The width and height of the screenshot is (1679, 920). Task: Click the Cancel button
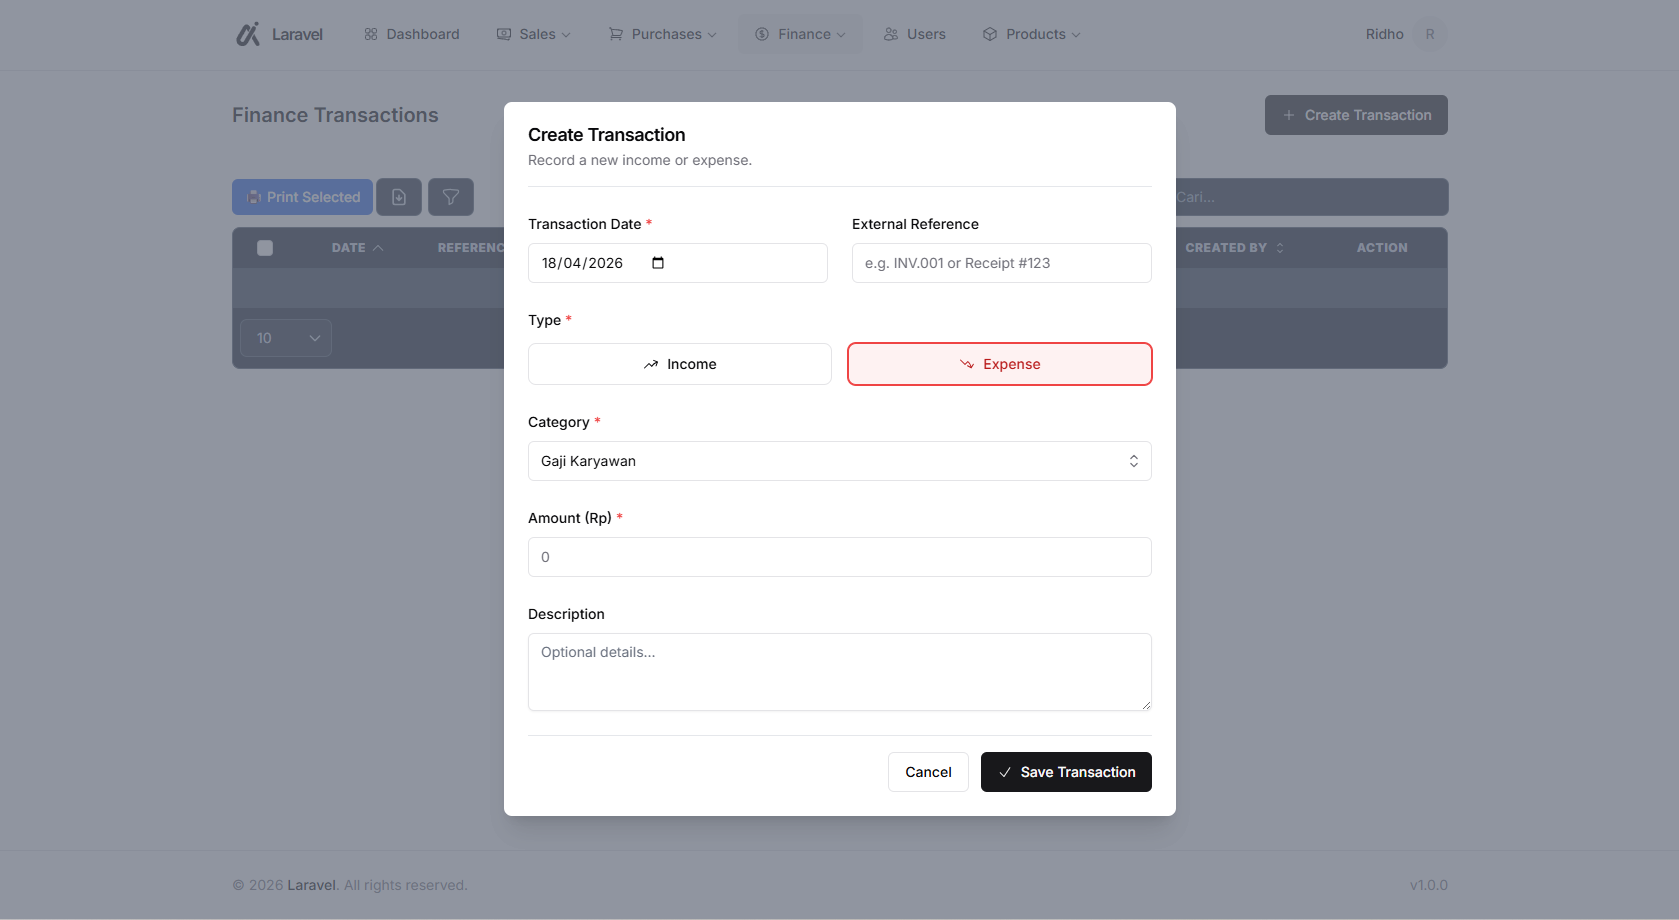[x=928, y=772]
